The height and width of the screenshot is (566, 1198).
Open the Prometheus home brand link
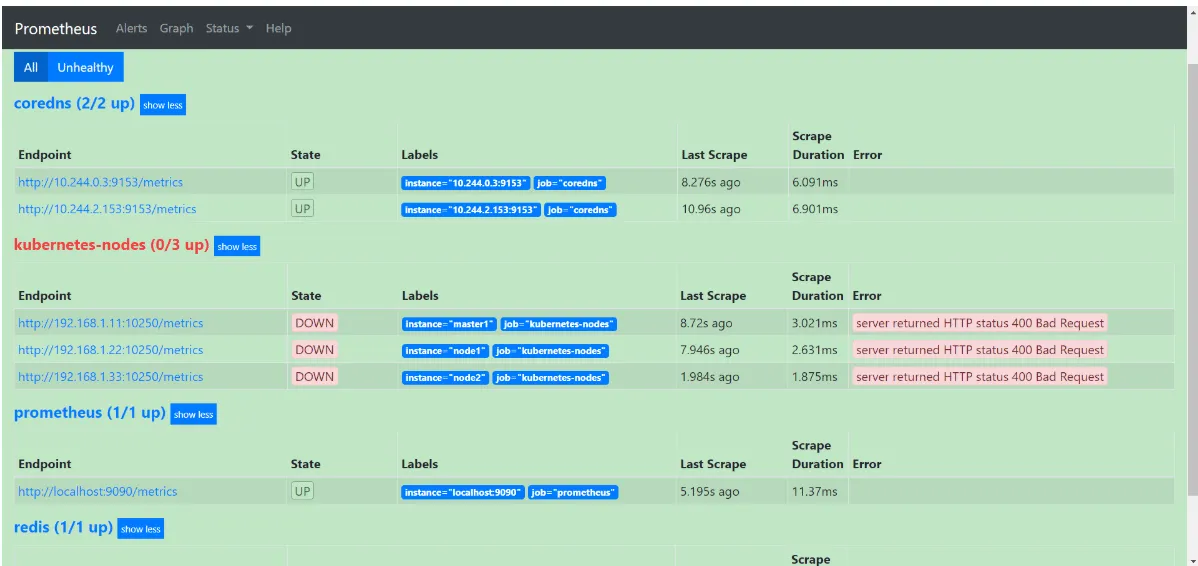click(x=56, y=28)
